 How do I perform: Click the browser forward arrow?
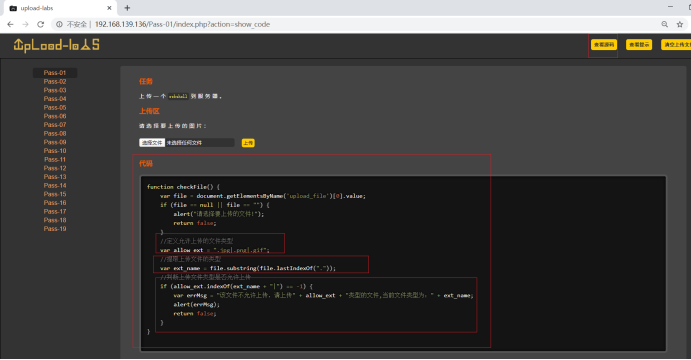(x=25, y=24)
